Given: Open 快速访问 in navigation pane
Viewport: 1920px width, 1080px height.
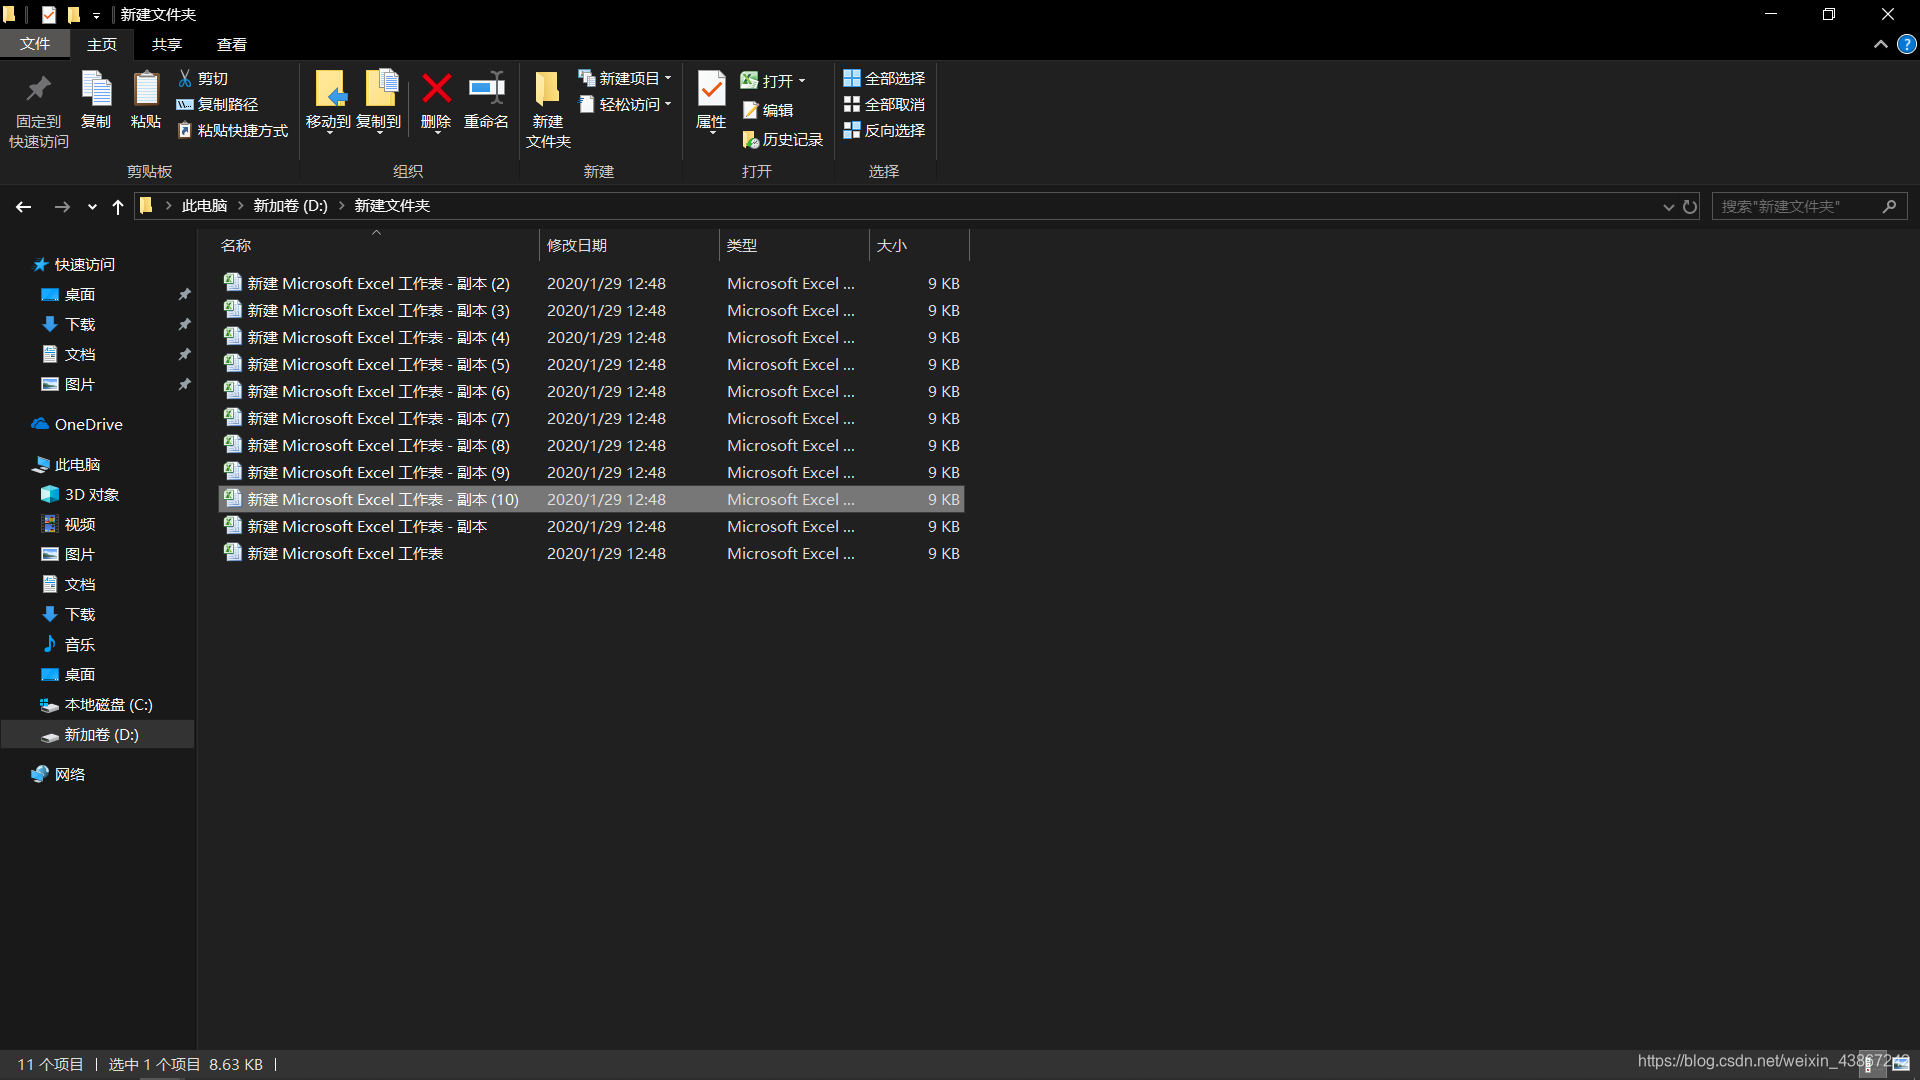Looking at the screenshot, I should tap(84, 264).
